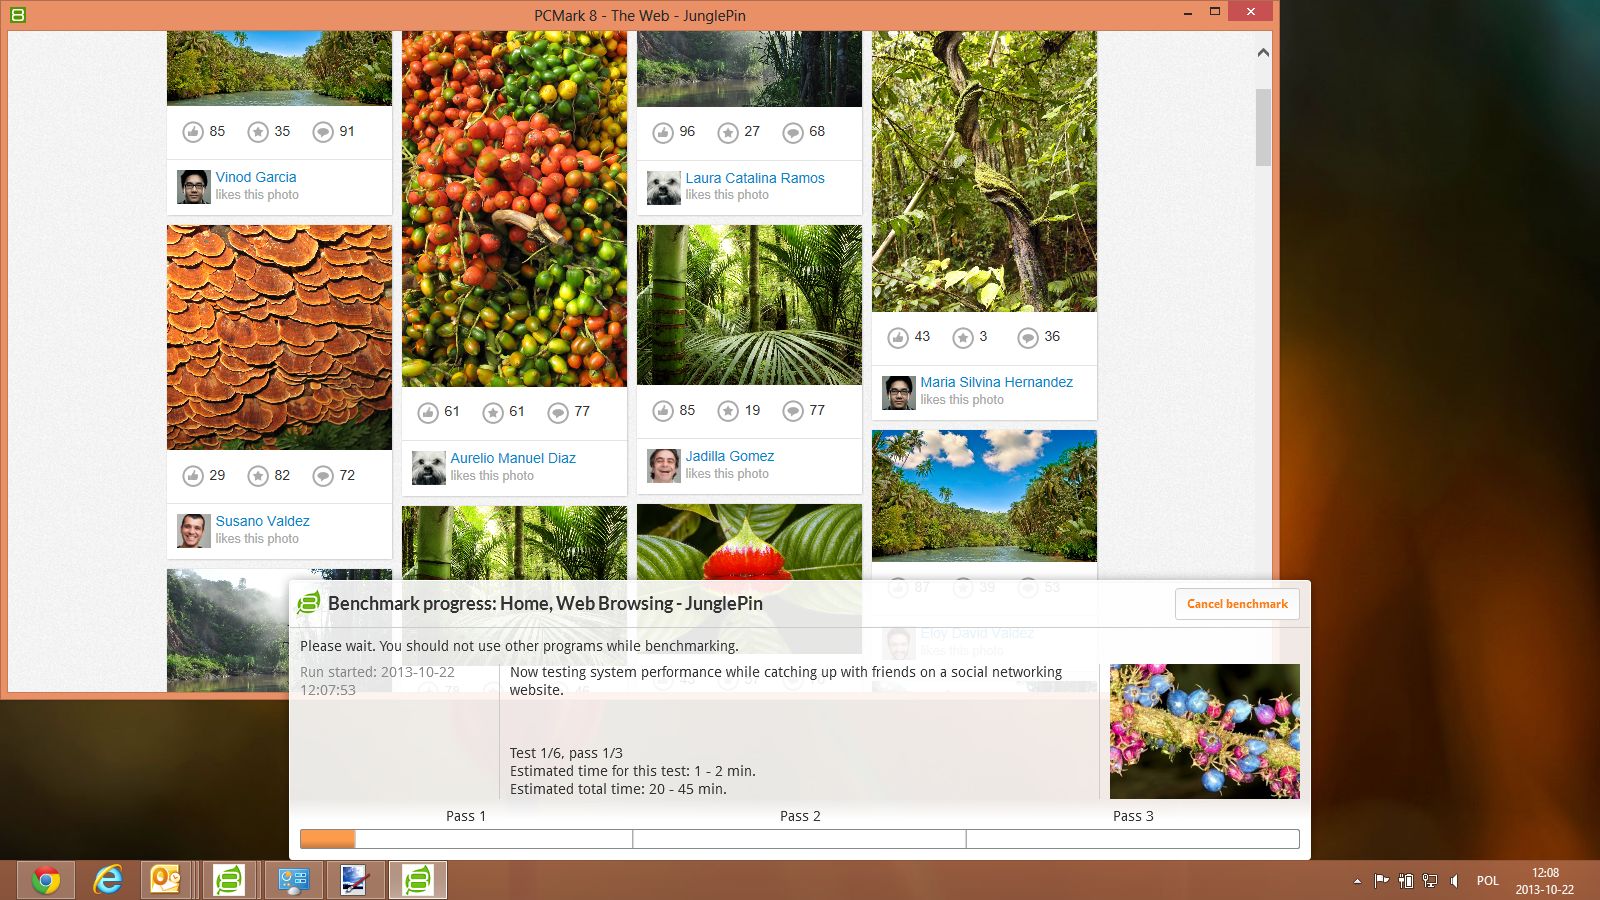Open Jadilla Gomez profile link
Image resolution: width=1600 pixels, height=900 pixels.
[x=730, y=456]
